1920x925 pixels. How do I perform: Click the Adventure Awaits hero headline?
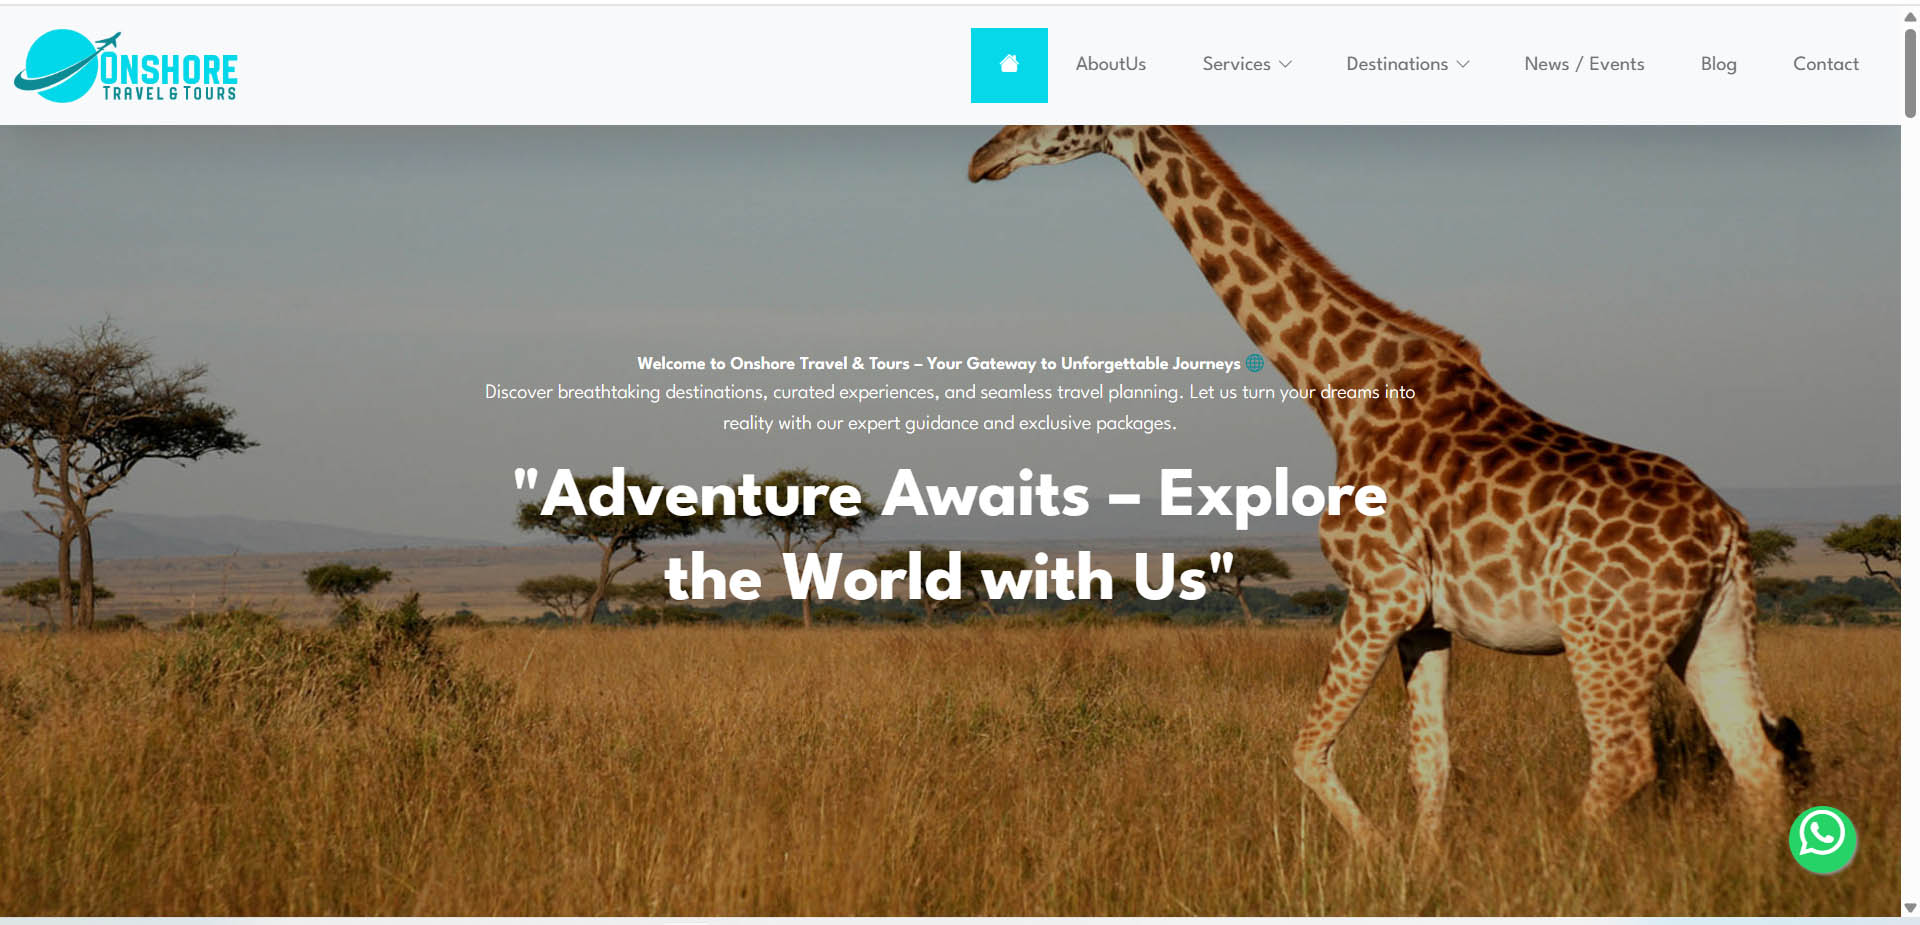[x=950, y=535]
